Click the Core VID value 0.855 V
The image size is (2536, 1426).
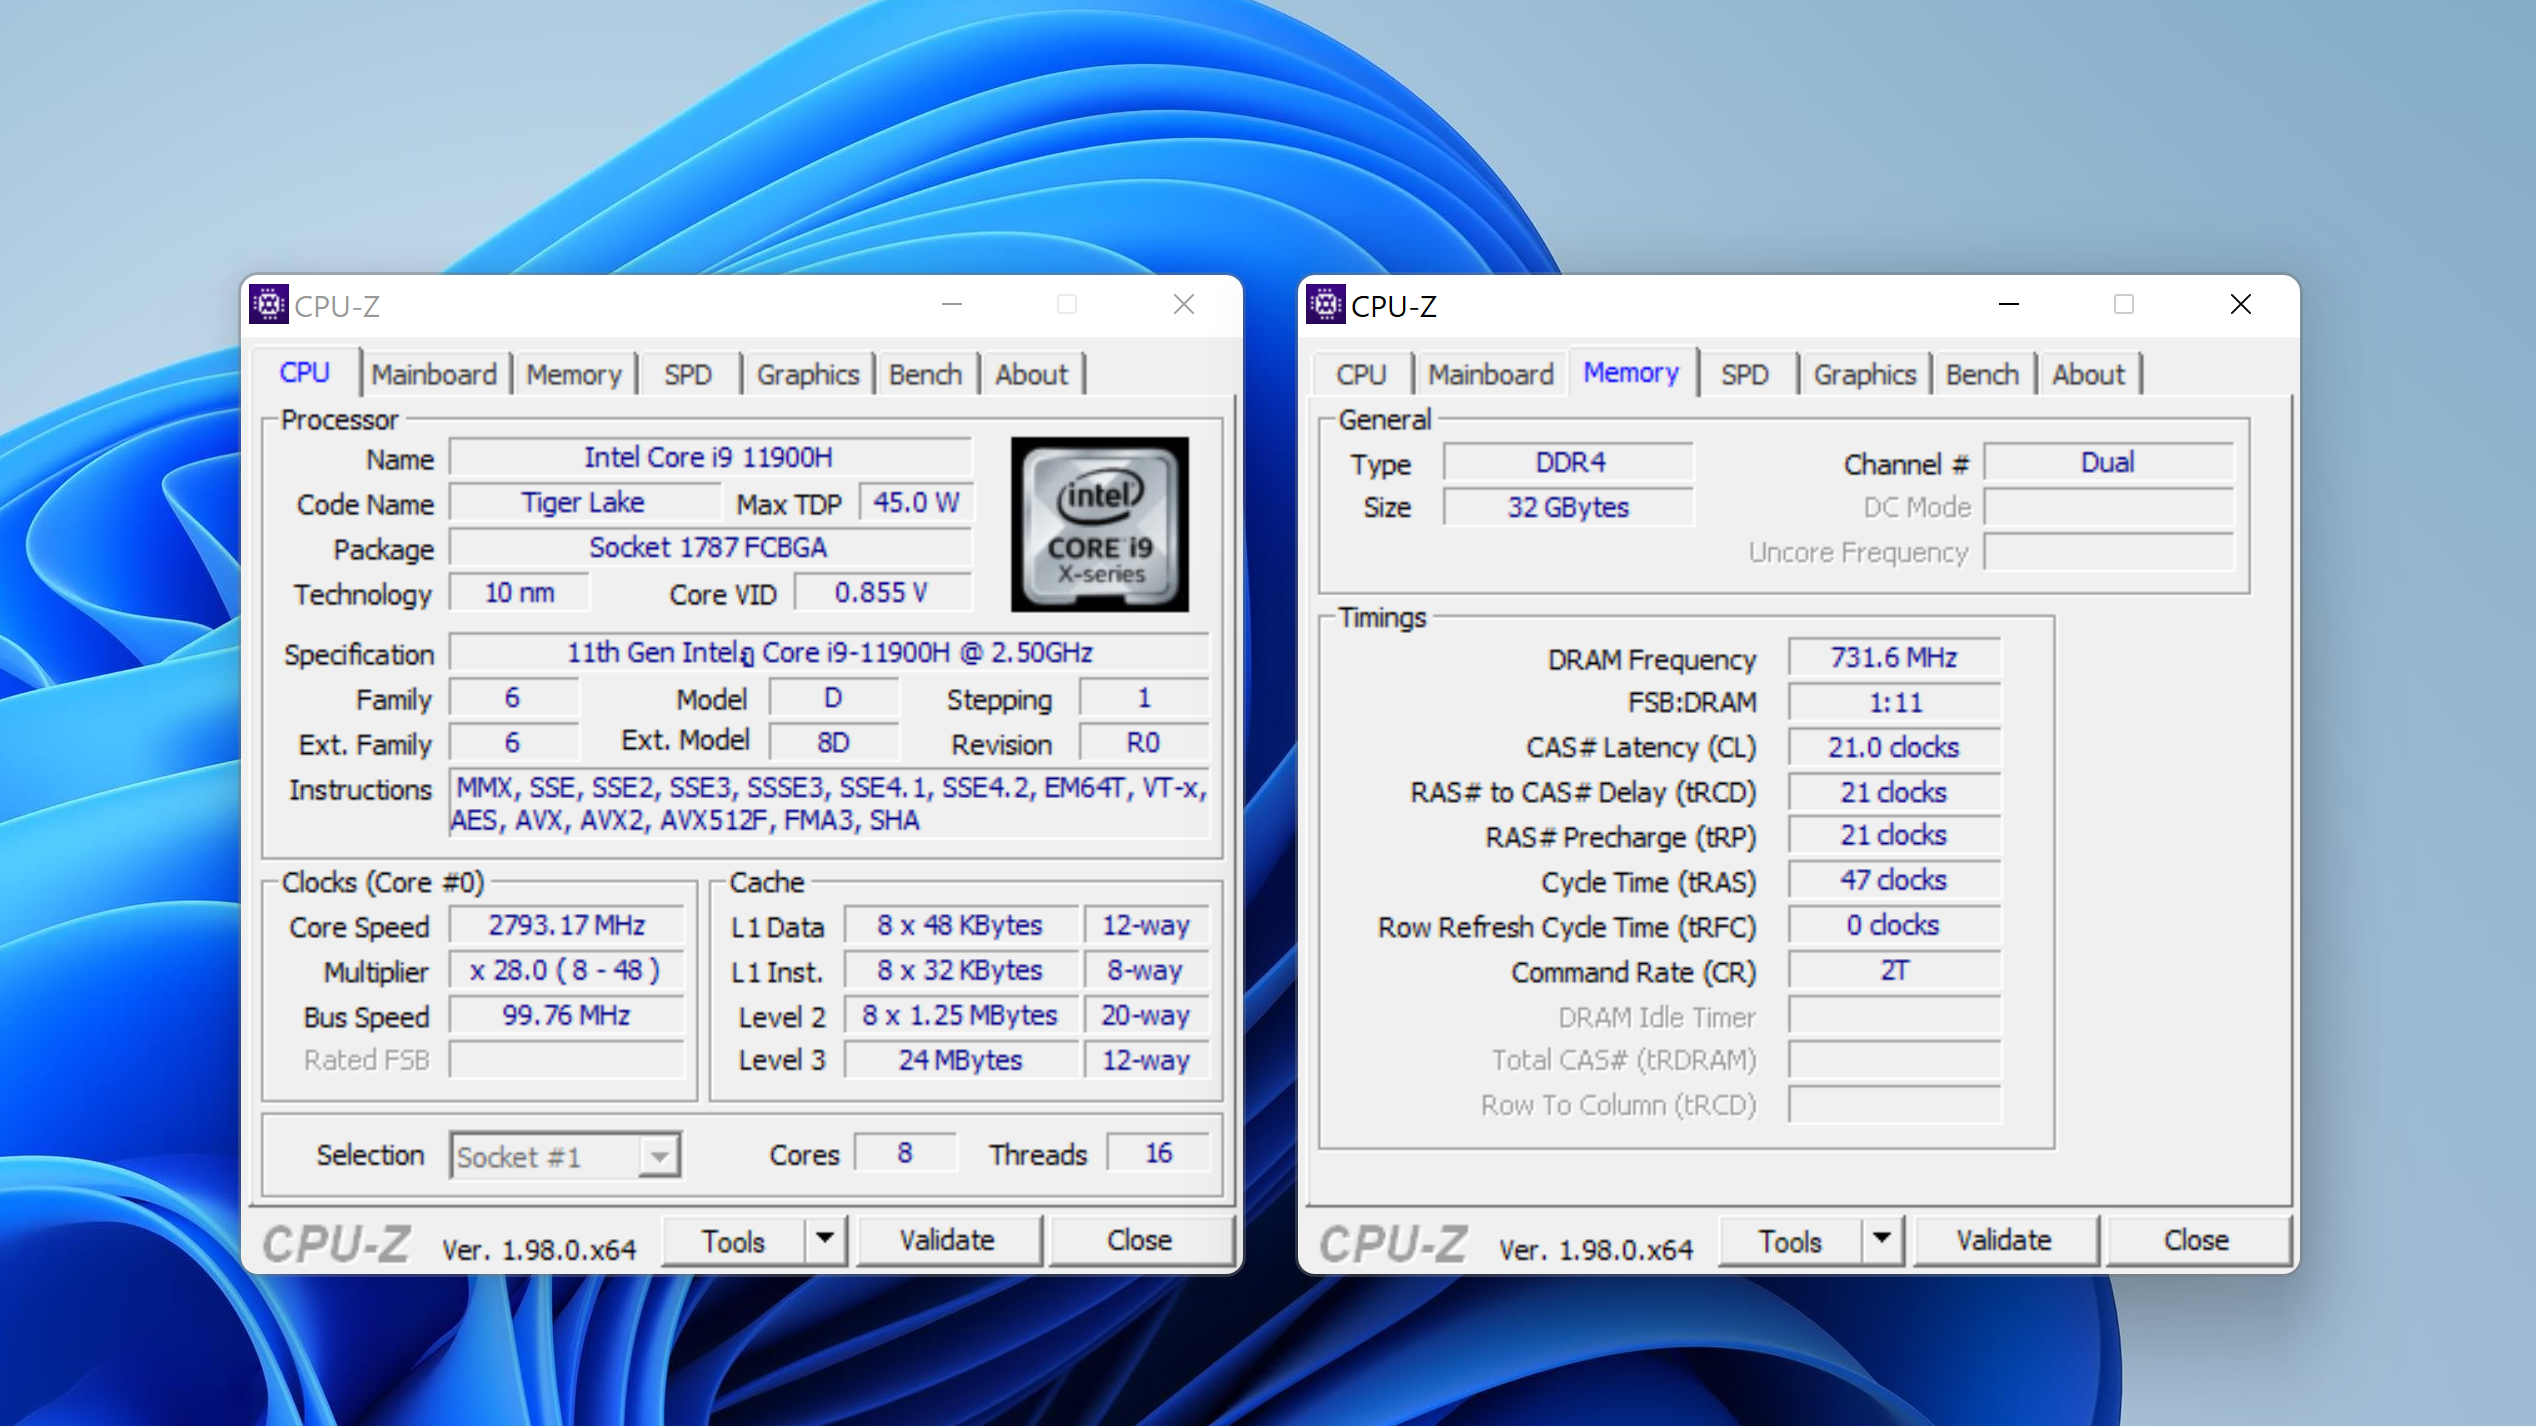(882, 592)
